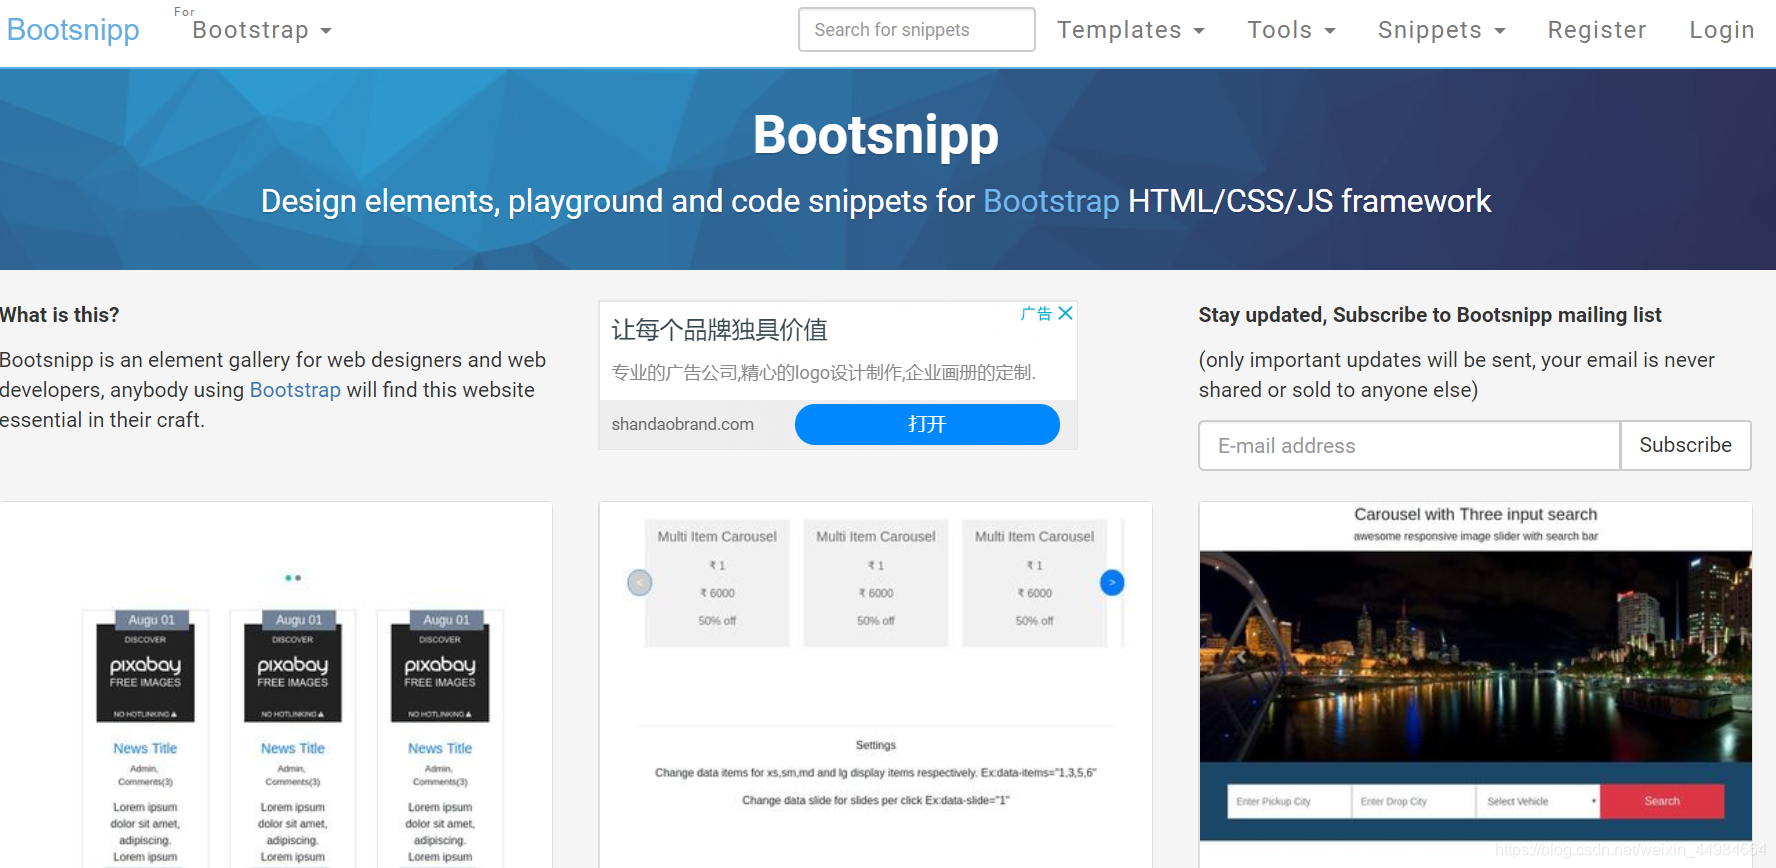The width and height of the screenshot is (1776, 868).
Task: Click the red Search button
Action: coord(1662,801)
